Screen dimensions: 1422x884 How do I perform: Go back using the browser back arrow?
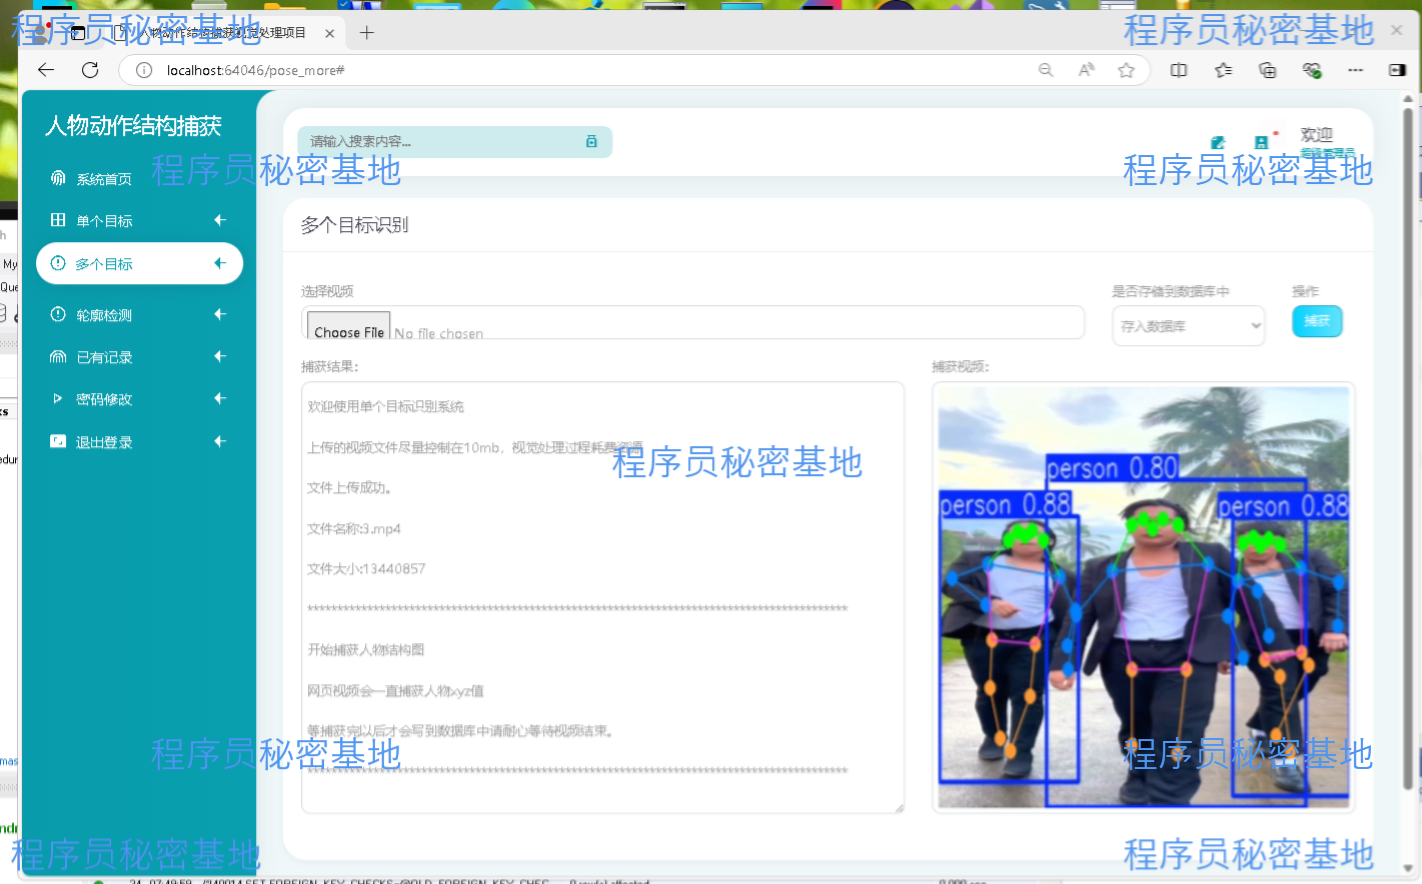coord(46,69)
